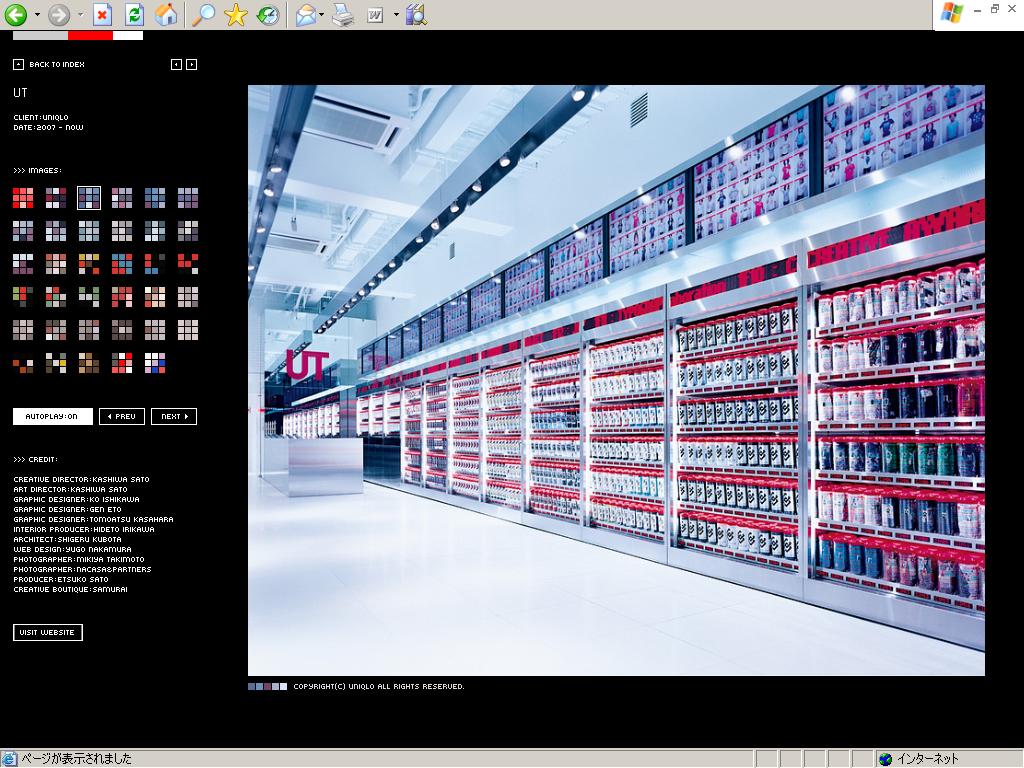Screen dimensions: 1024x768
Task: Select the fourth thumbnail in the top images row
Action: (x=122, y=198)
